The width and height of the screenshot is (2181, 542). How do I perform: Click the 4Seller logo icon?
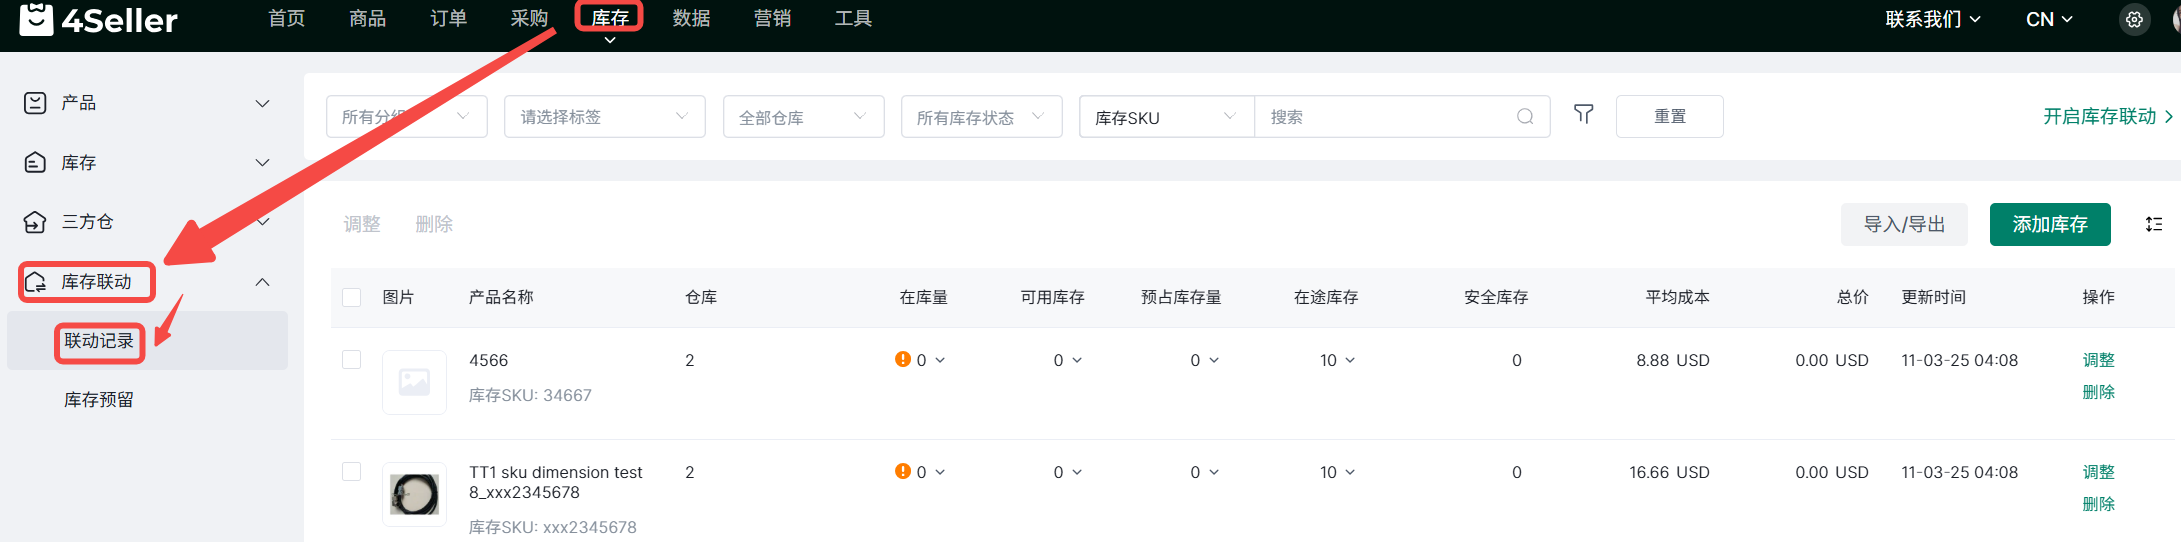click(37, 19)
